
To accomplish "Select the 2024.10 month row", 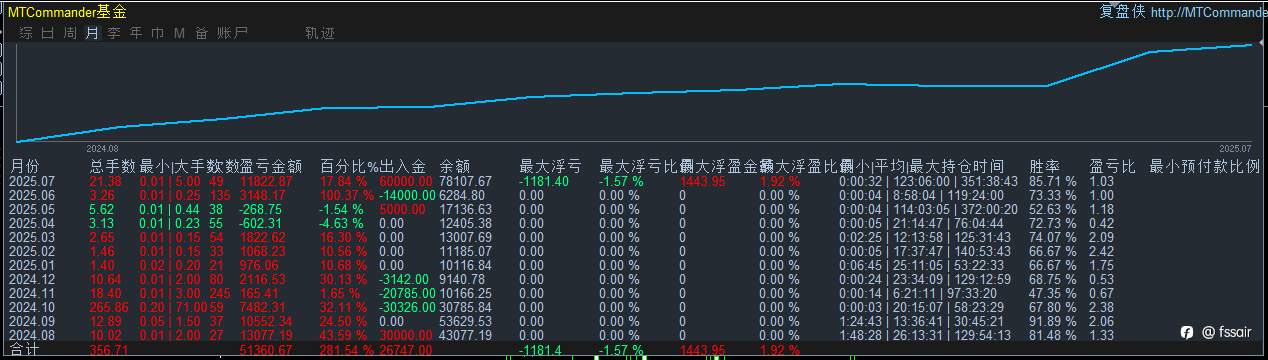I will point(634,307).
